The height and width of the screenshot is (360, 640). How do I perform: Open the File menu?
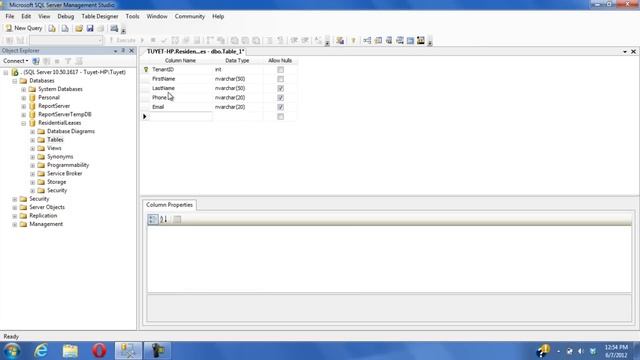(x=10, y=16)
